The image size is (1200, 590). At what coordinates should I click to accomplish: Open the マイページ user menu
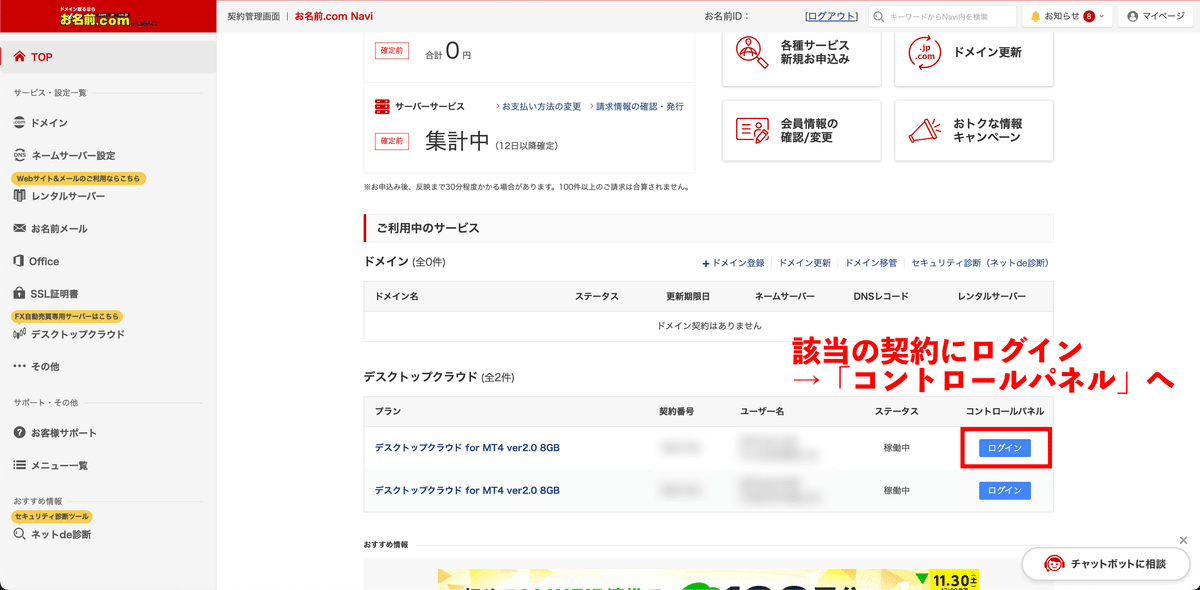click(x=1157, y=16)
